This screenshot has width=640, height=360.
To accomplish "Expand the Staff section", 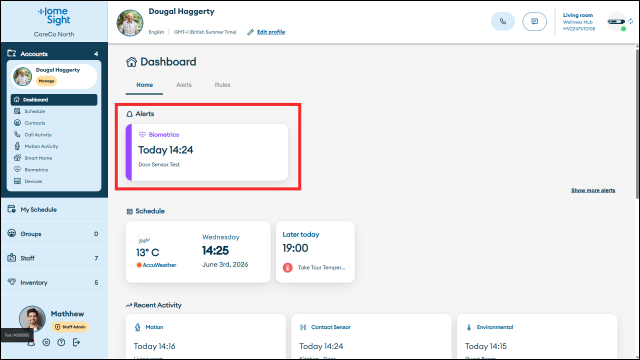I will 54,258.
